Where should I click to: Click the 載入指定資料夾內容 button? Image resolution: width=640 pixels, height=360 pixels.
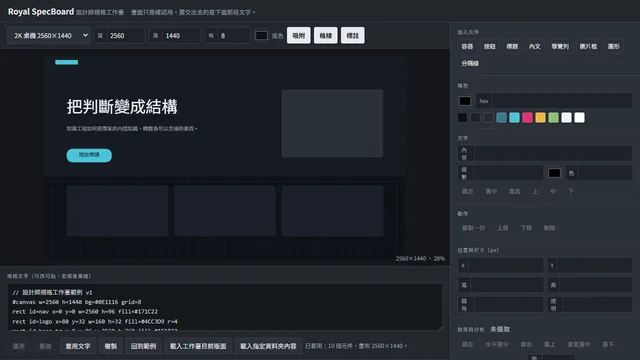coord(268,346)
